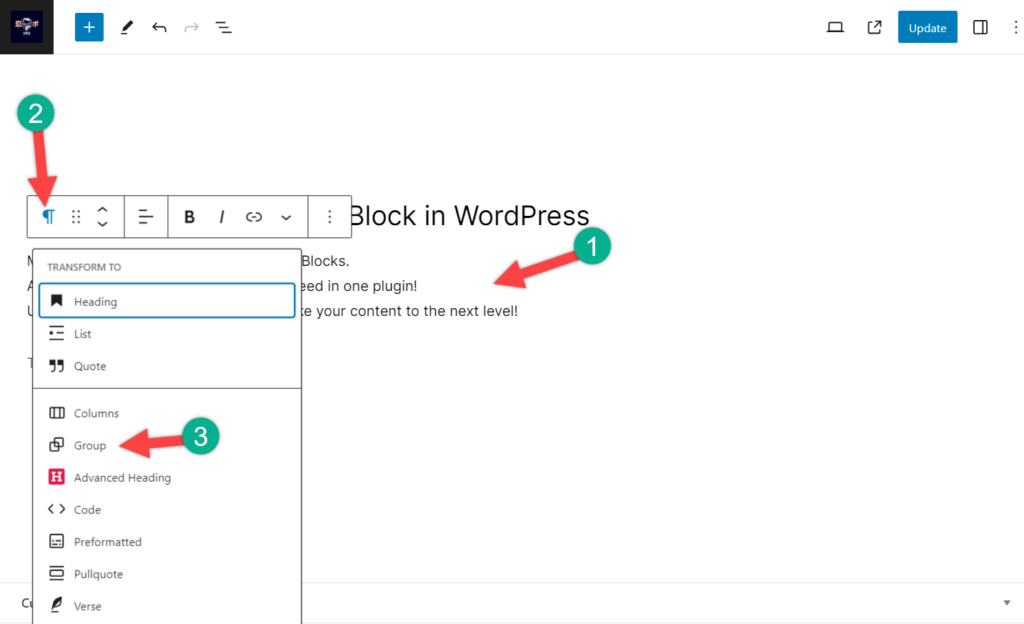This screenshot has height=624, width=1024.
Task: Toggle the settings sidebar panel
Action: pos(981,27)
